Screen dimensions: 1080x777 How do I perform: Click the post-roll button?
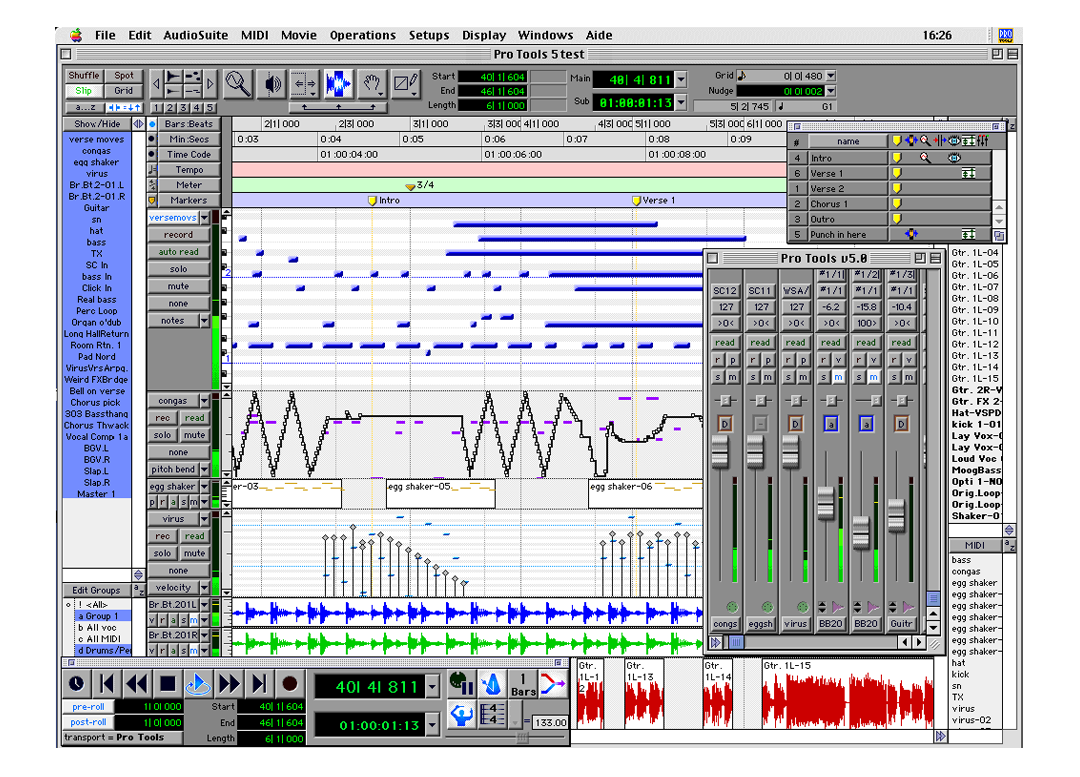88,722
